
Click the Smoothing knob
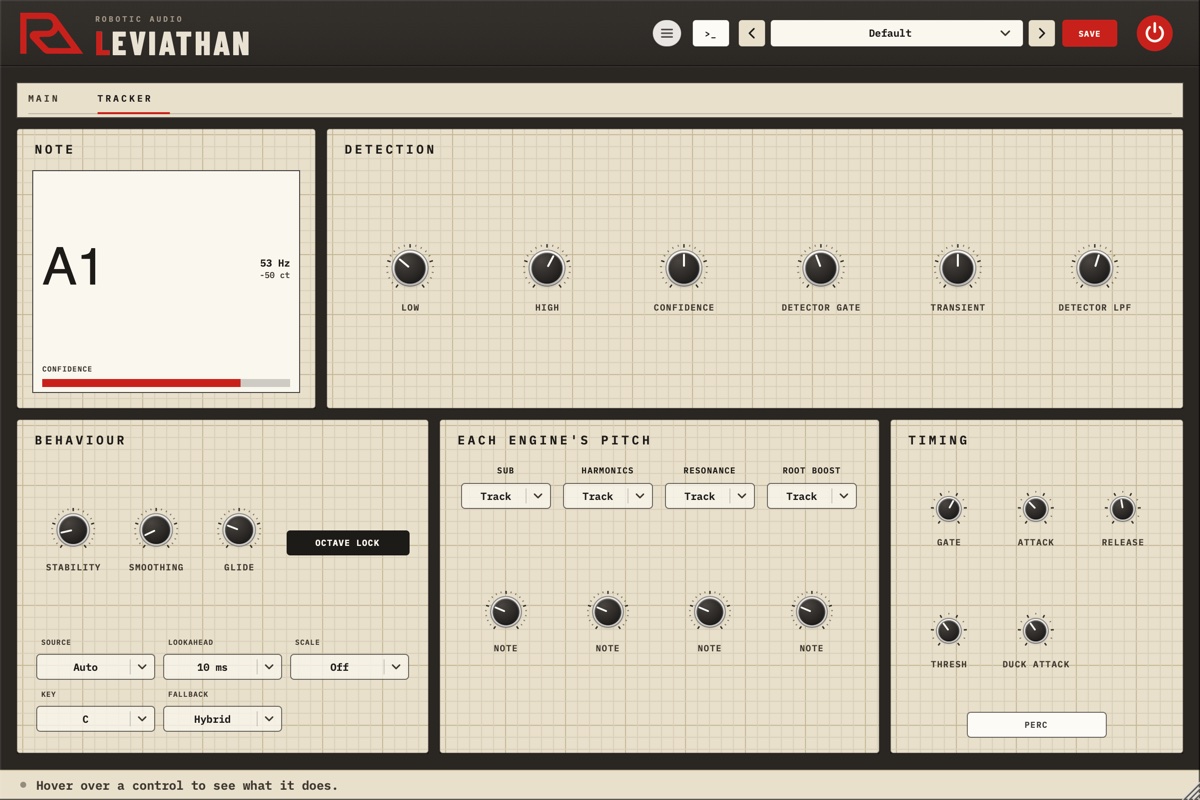point(156,530)
